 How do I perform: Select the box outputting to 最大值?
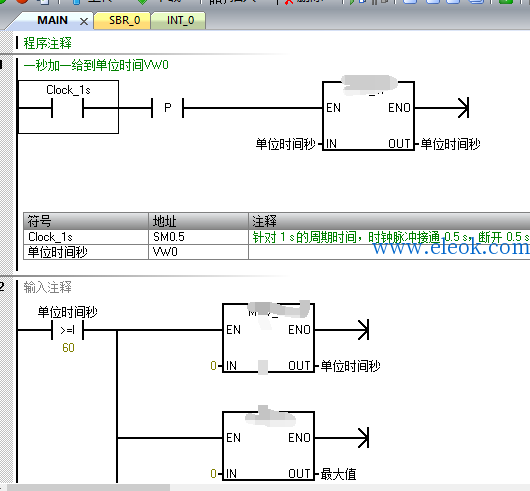[268, 446]
